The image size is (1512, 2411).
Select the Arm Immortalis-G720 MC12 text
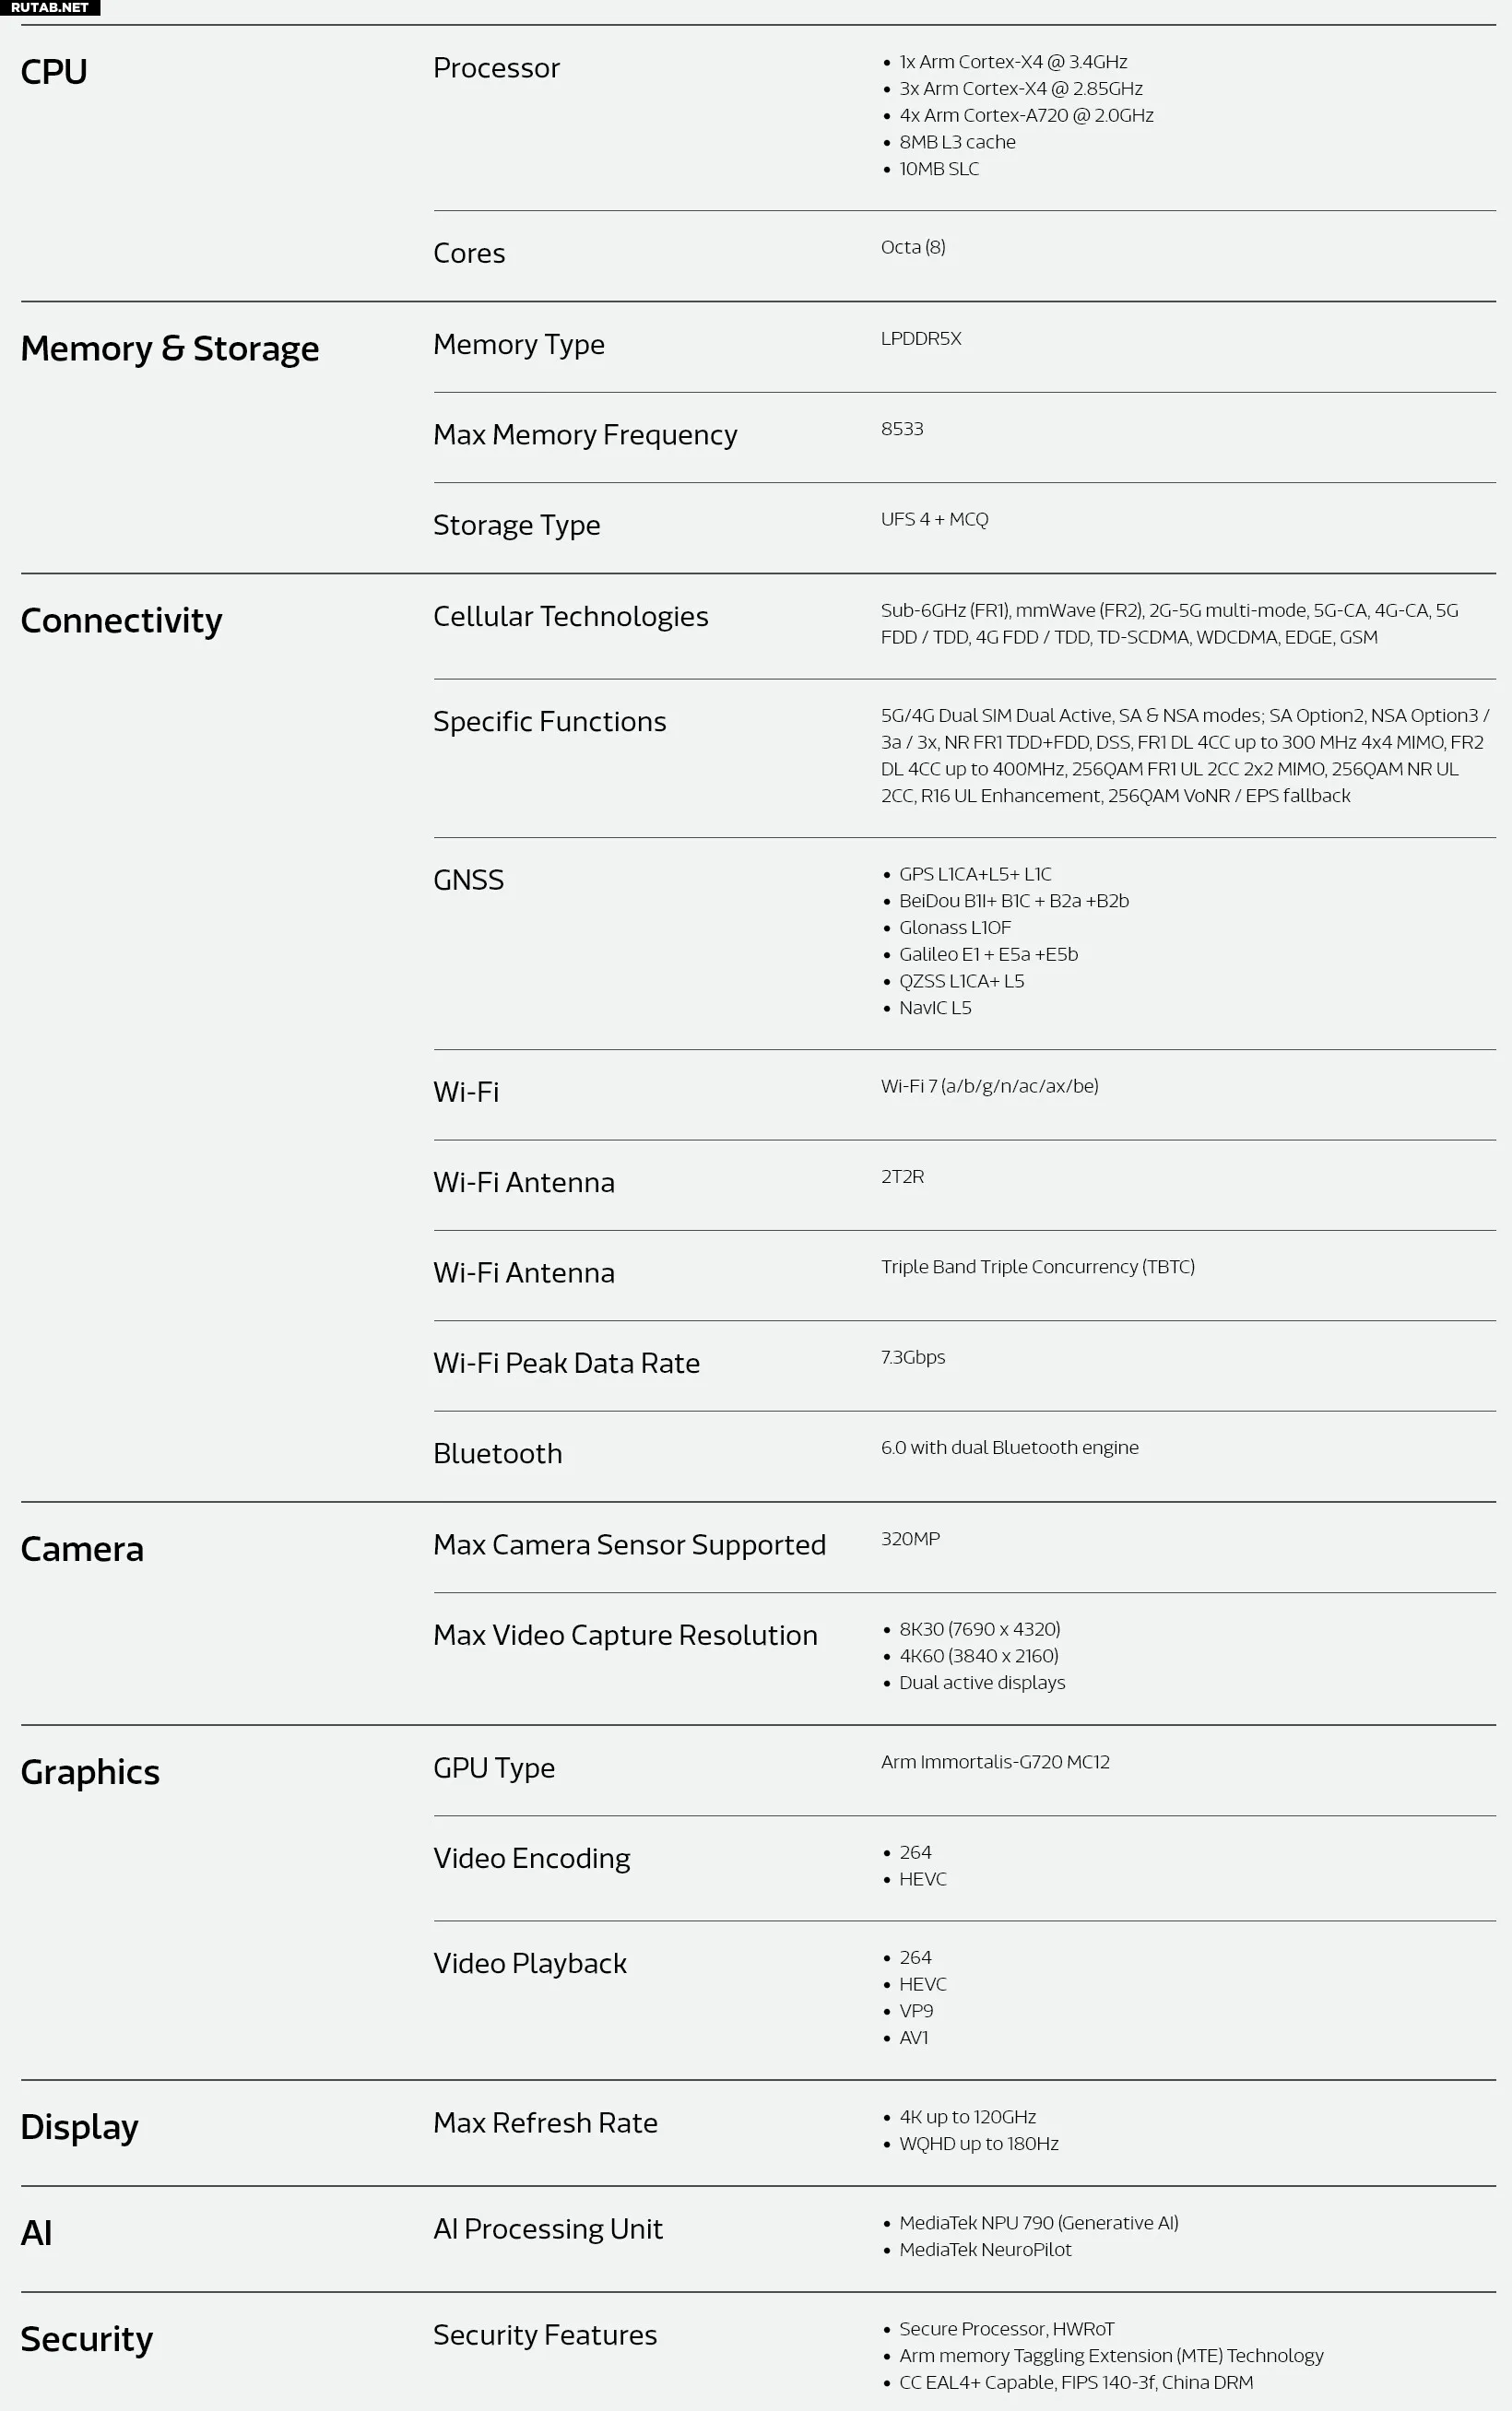tap(995, 1762)
